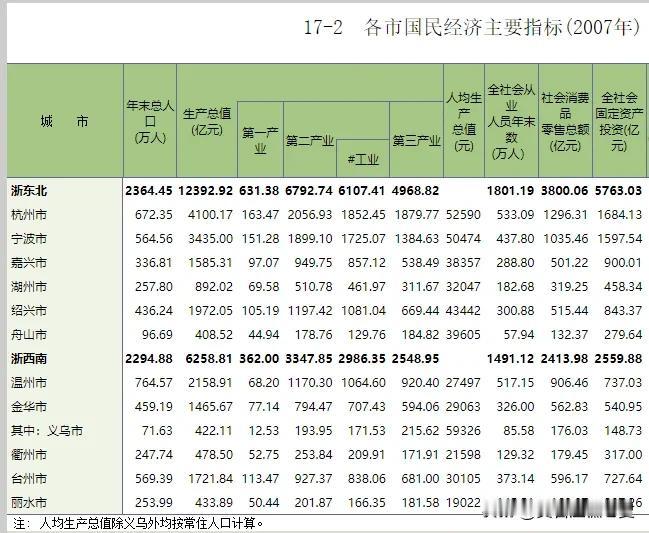
Task: Select the 浙东北 total population cell 2364.45
Action: [x=149, y=191]
